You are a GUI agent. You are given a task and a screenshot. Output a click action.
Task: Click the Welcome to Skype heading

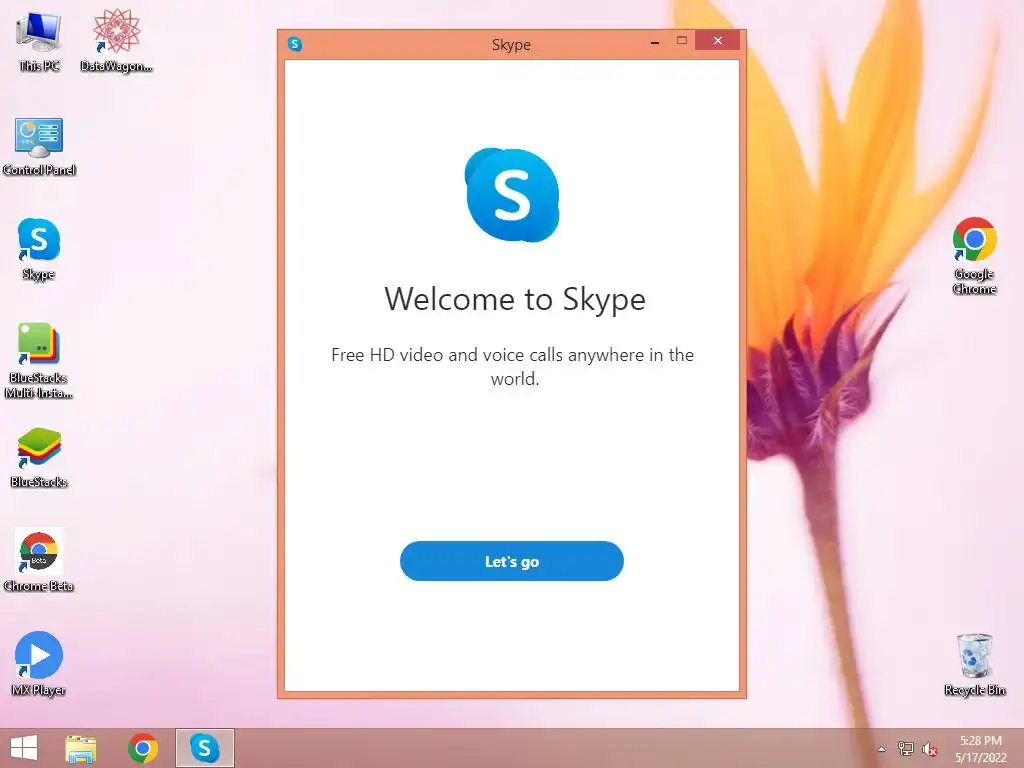tap(515, 299)
